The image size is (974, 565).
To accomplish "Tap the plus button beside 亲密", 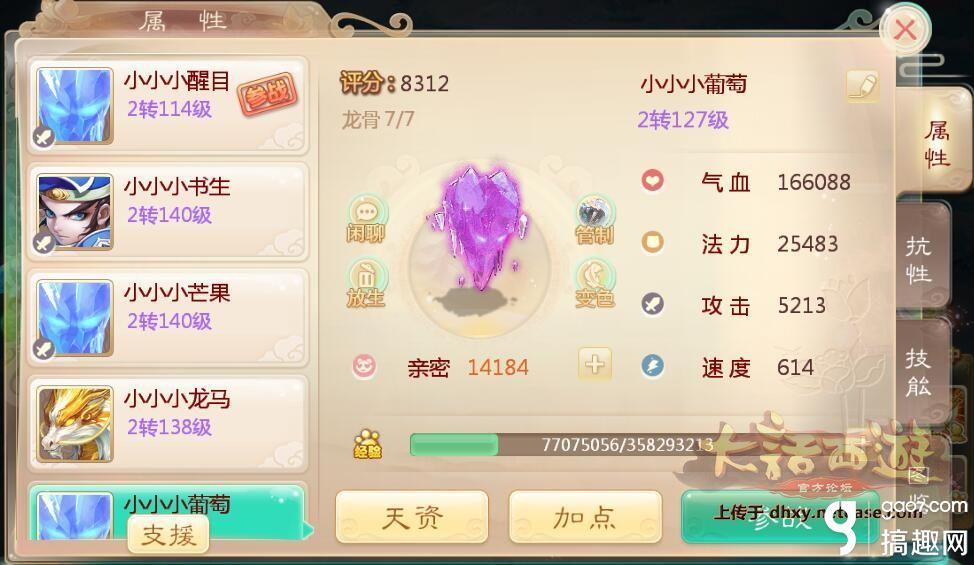I will [x=594, y=364].
